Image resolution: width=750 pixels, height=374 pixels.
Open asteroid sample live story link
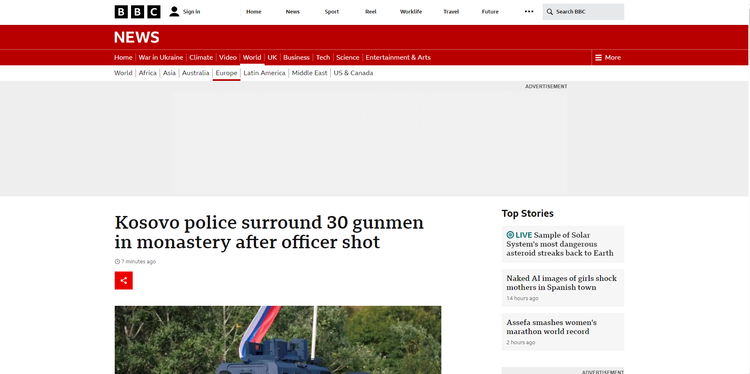click(x=560, y=244)
